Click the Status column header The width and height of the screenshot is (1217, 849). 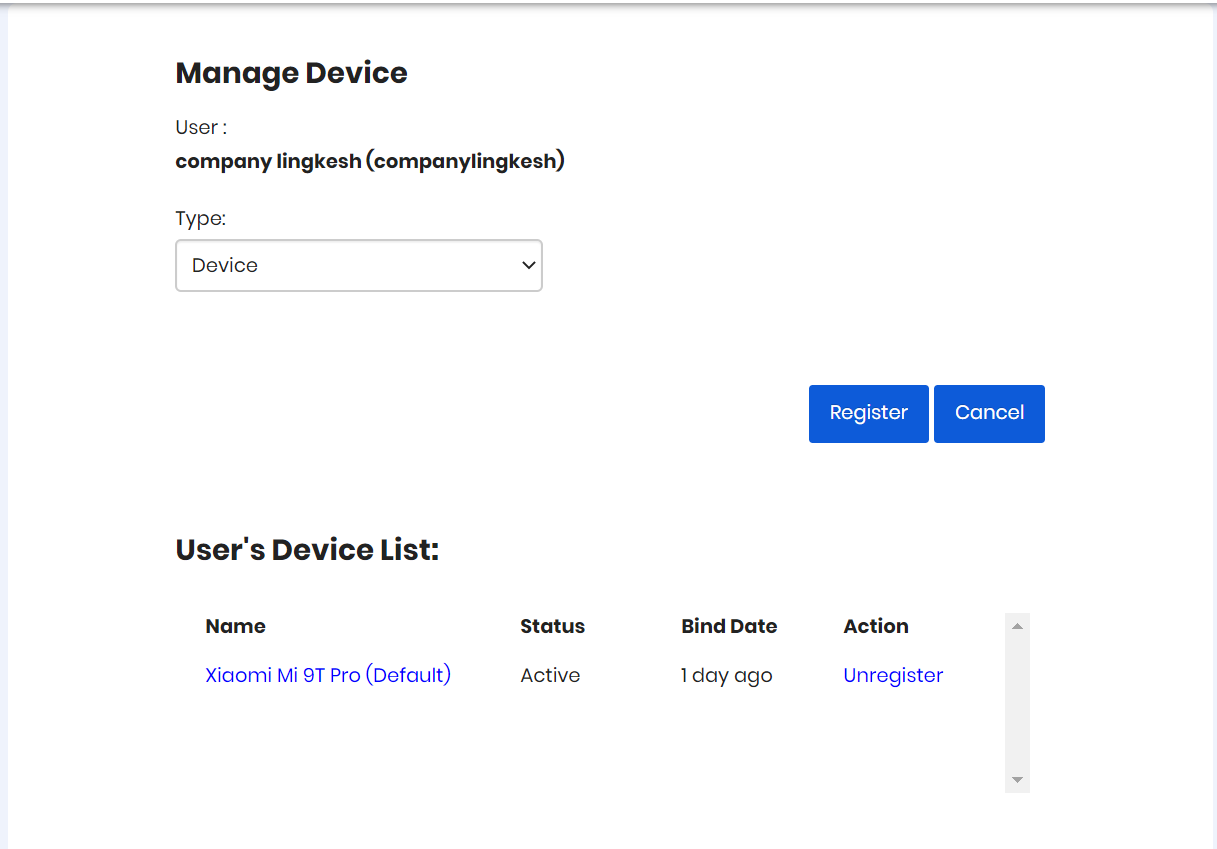pyautogui.click(x=552, y=626)
